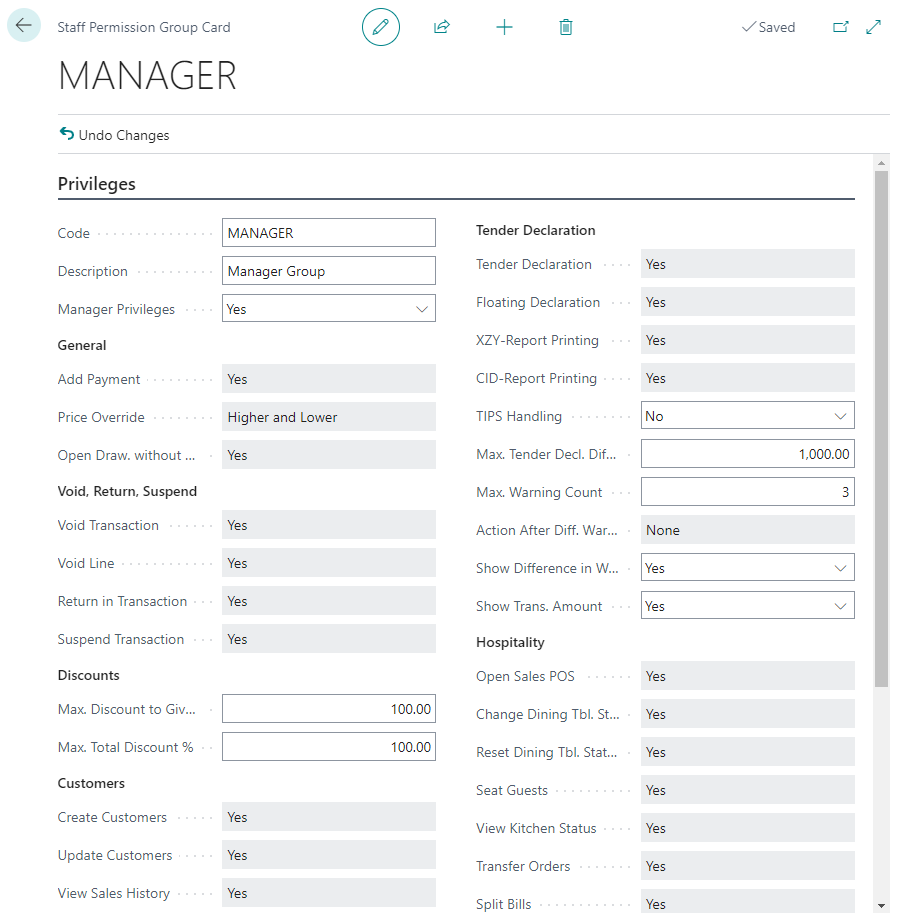This screenshot has height=913, width=897.
Task: Click the vertical scrollbar thumb
Action: point(881,429)
